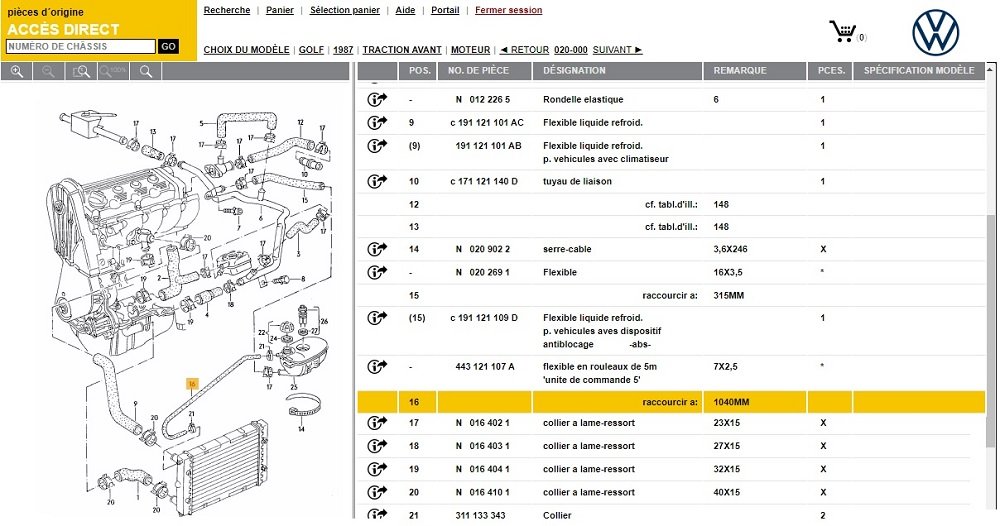
Task: Open info icon for 171 121 140 D
Action: pyautogui.click(x=377, y=181)
